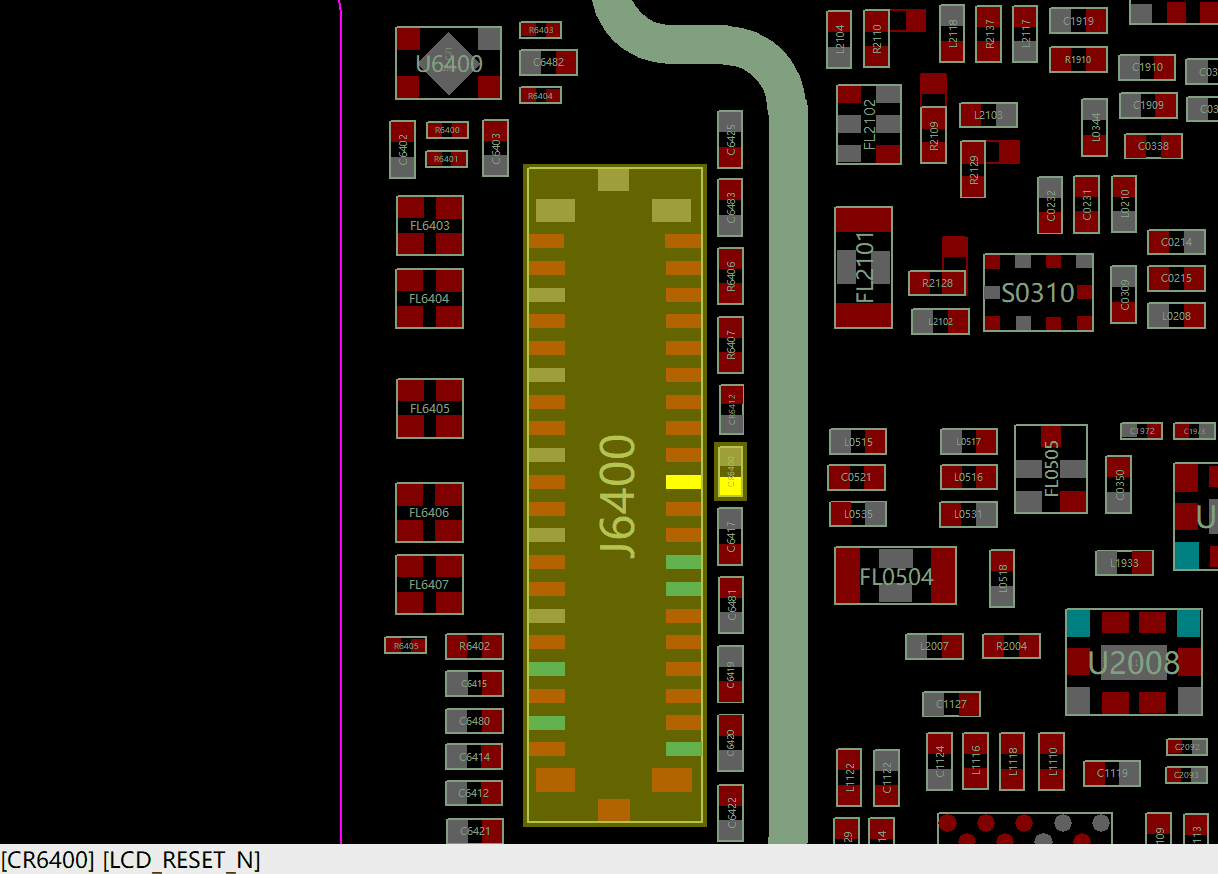Select filter FL6404

430,299
